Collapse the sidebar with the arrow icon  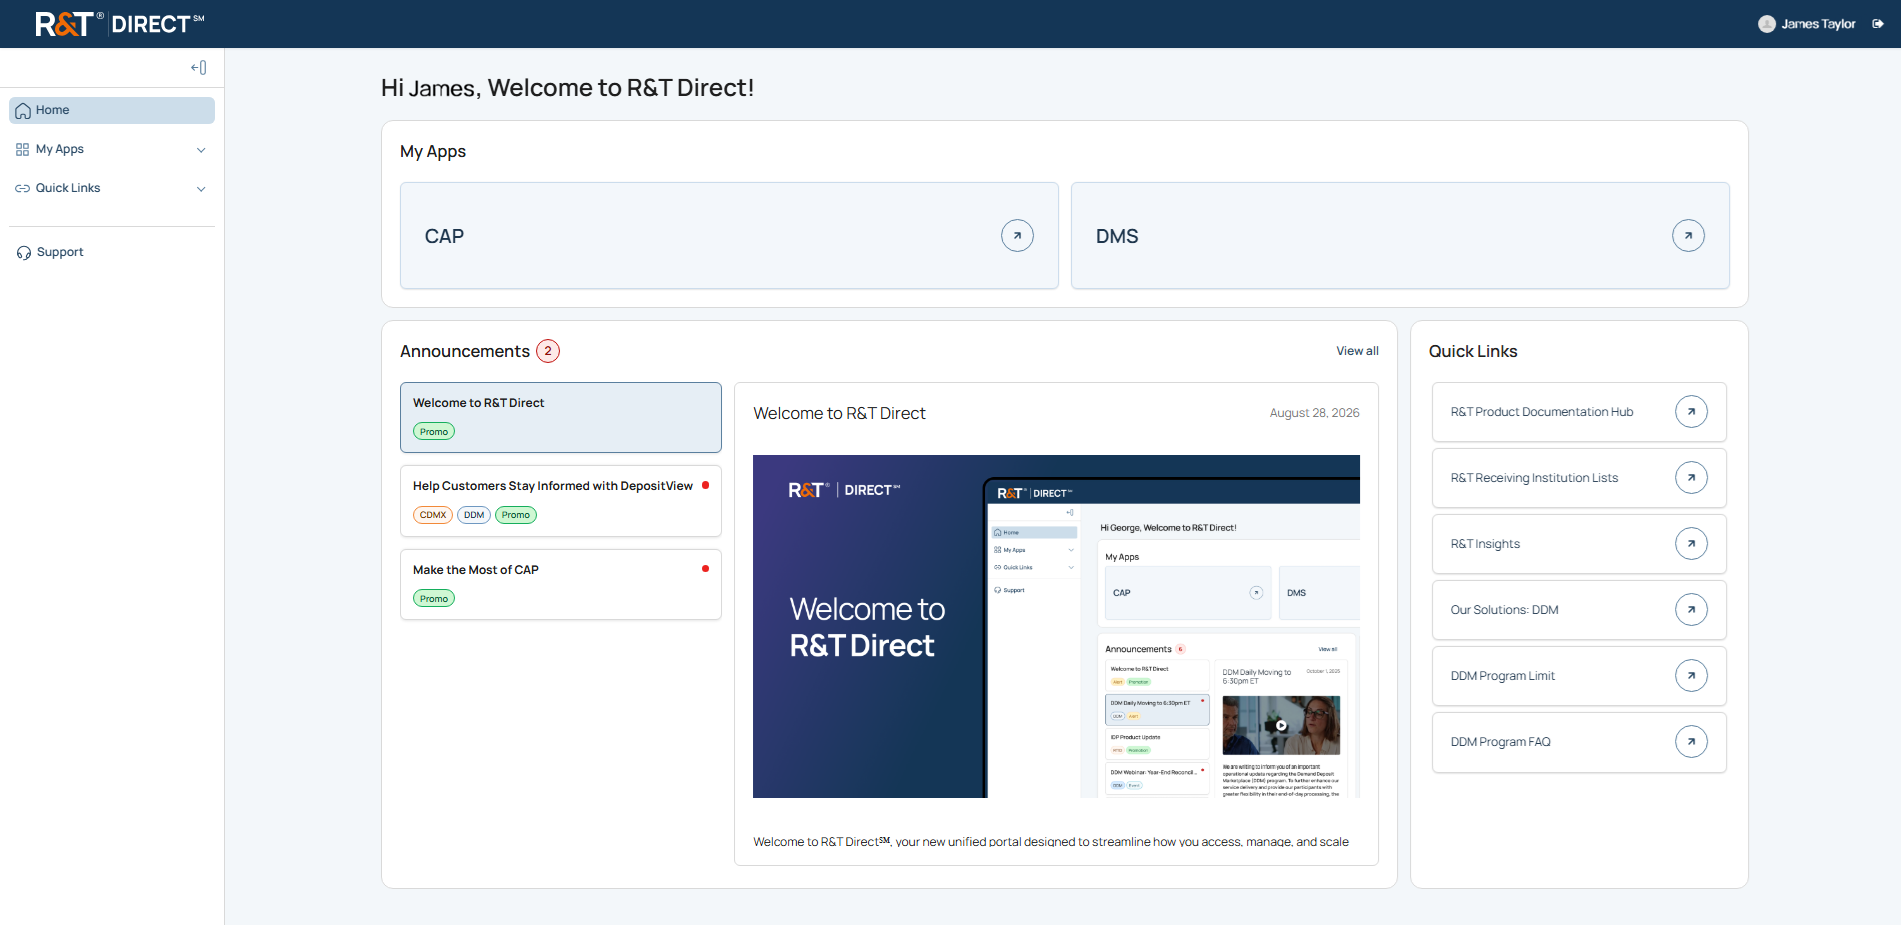199,68
